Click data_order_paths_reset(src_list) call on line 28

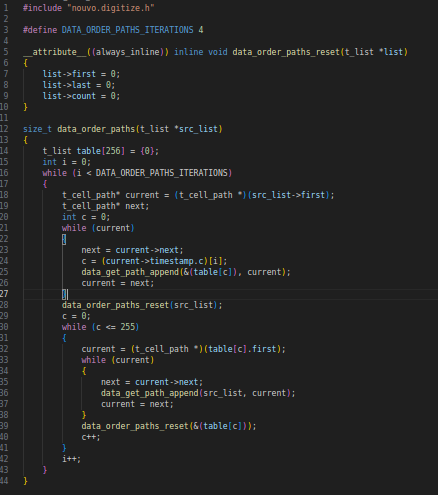point(142,305)
